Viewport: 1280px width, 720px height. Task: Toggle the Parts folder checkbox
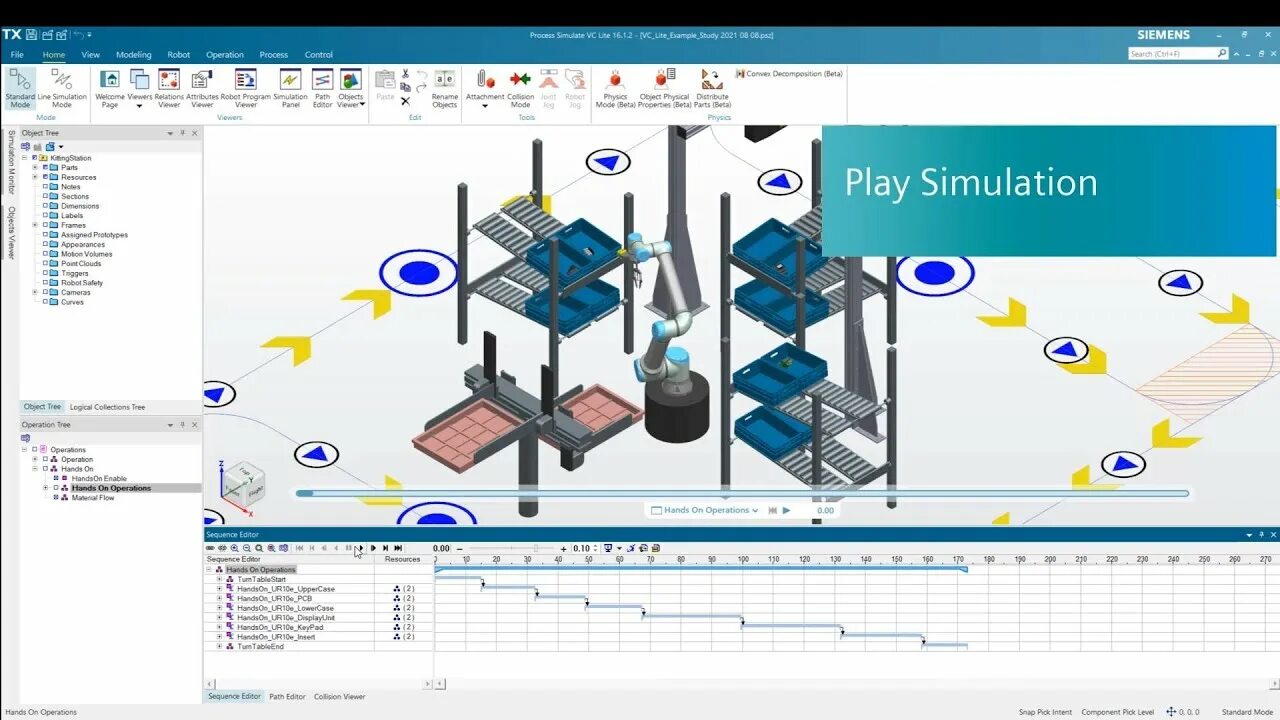pyautogui.click(x=46, y=168)
